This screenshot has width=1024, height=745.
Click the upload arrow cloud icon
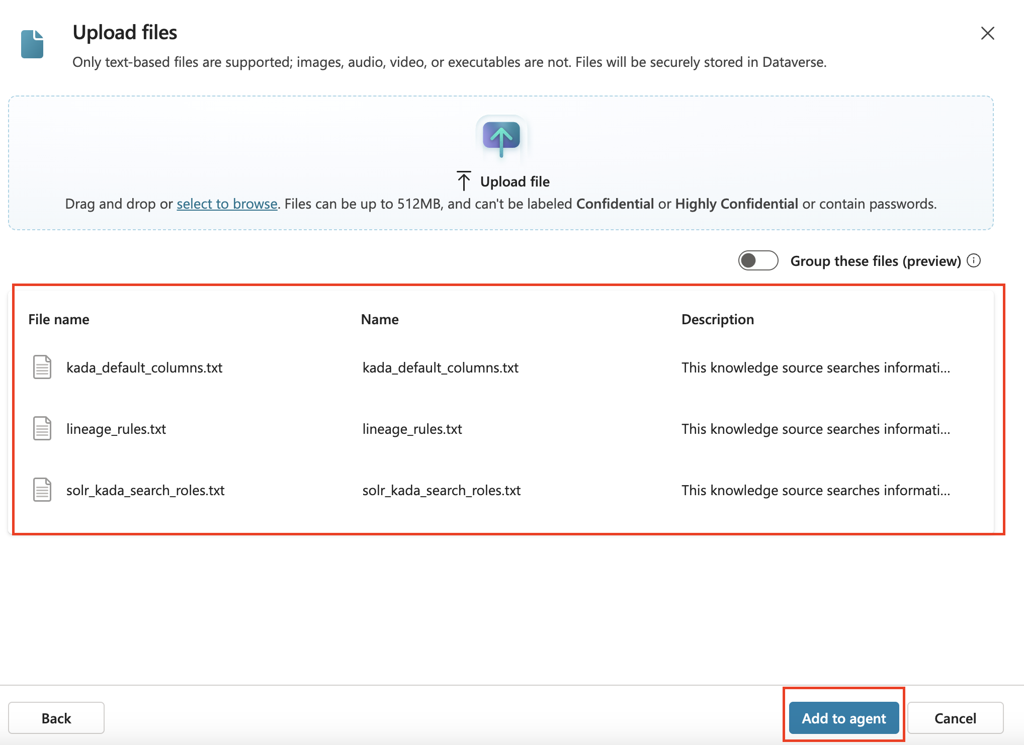pos(501,136)
